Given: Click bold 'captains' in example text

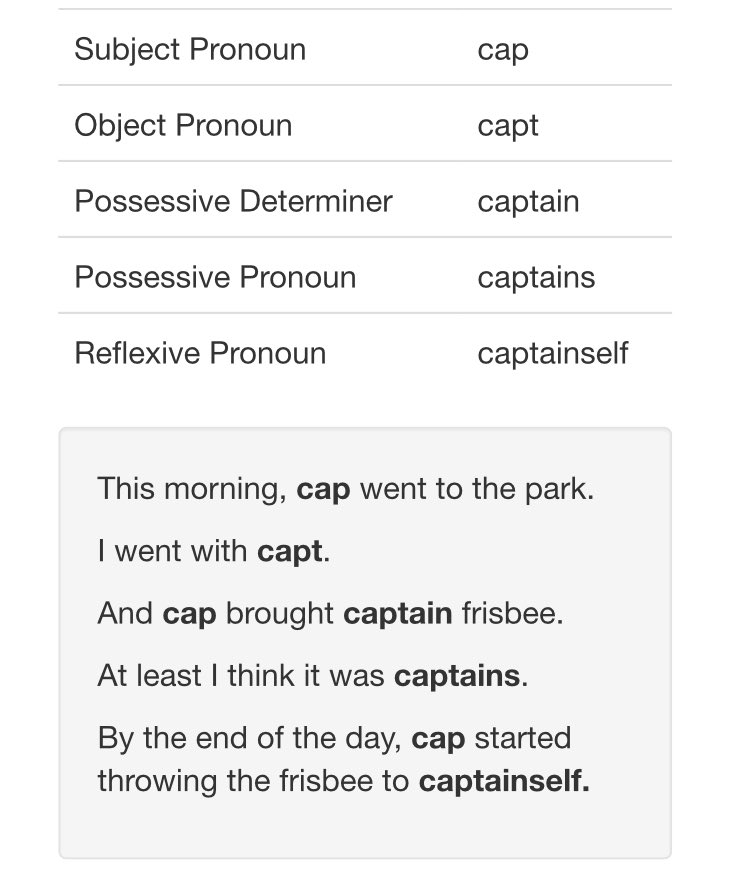Looking at the screenshot, I should (x=457, y=675).
